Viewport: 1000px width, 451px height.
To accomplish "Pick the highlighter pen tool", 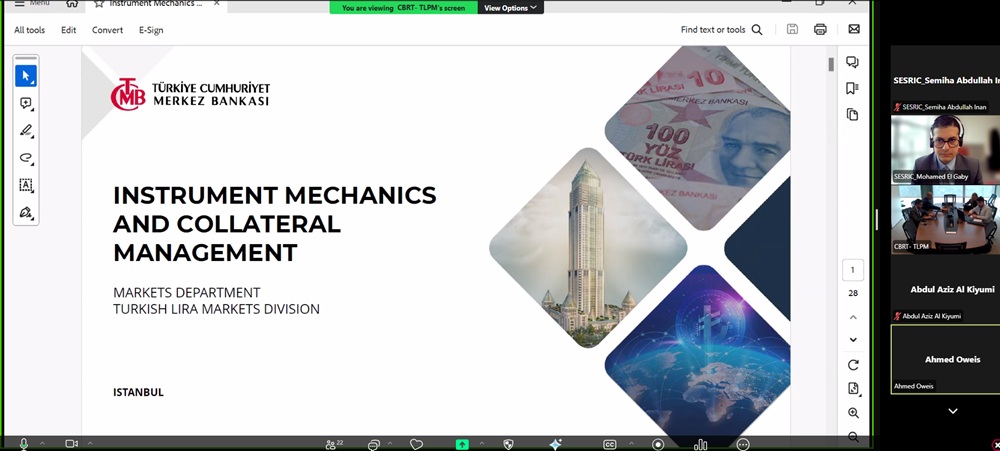I will pos(26,131).
